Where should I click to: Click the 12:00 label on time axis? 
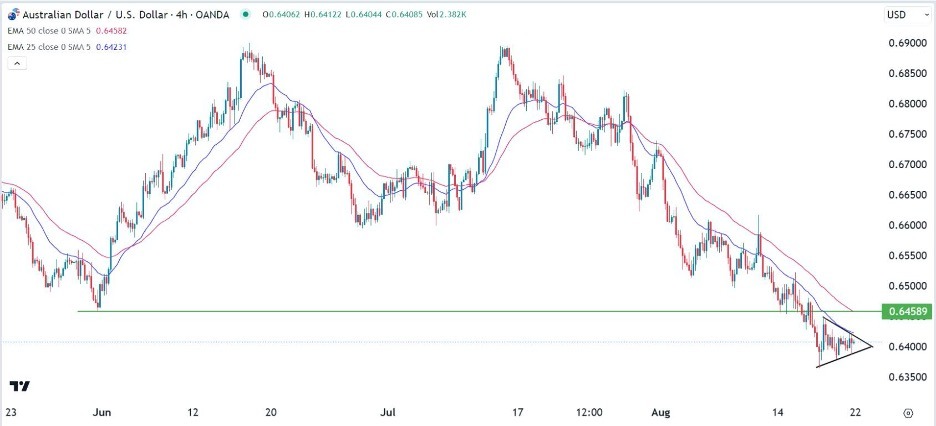pyautogui.click(x=588, y=412)
